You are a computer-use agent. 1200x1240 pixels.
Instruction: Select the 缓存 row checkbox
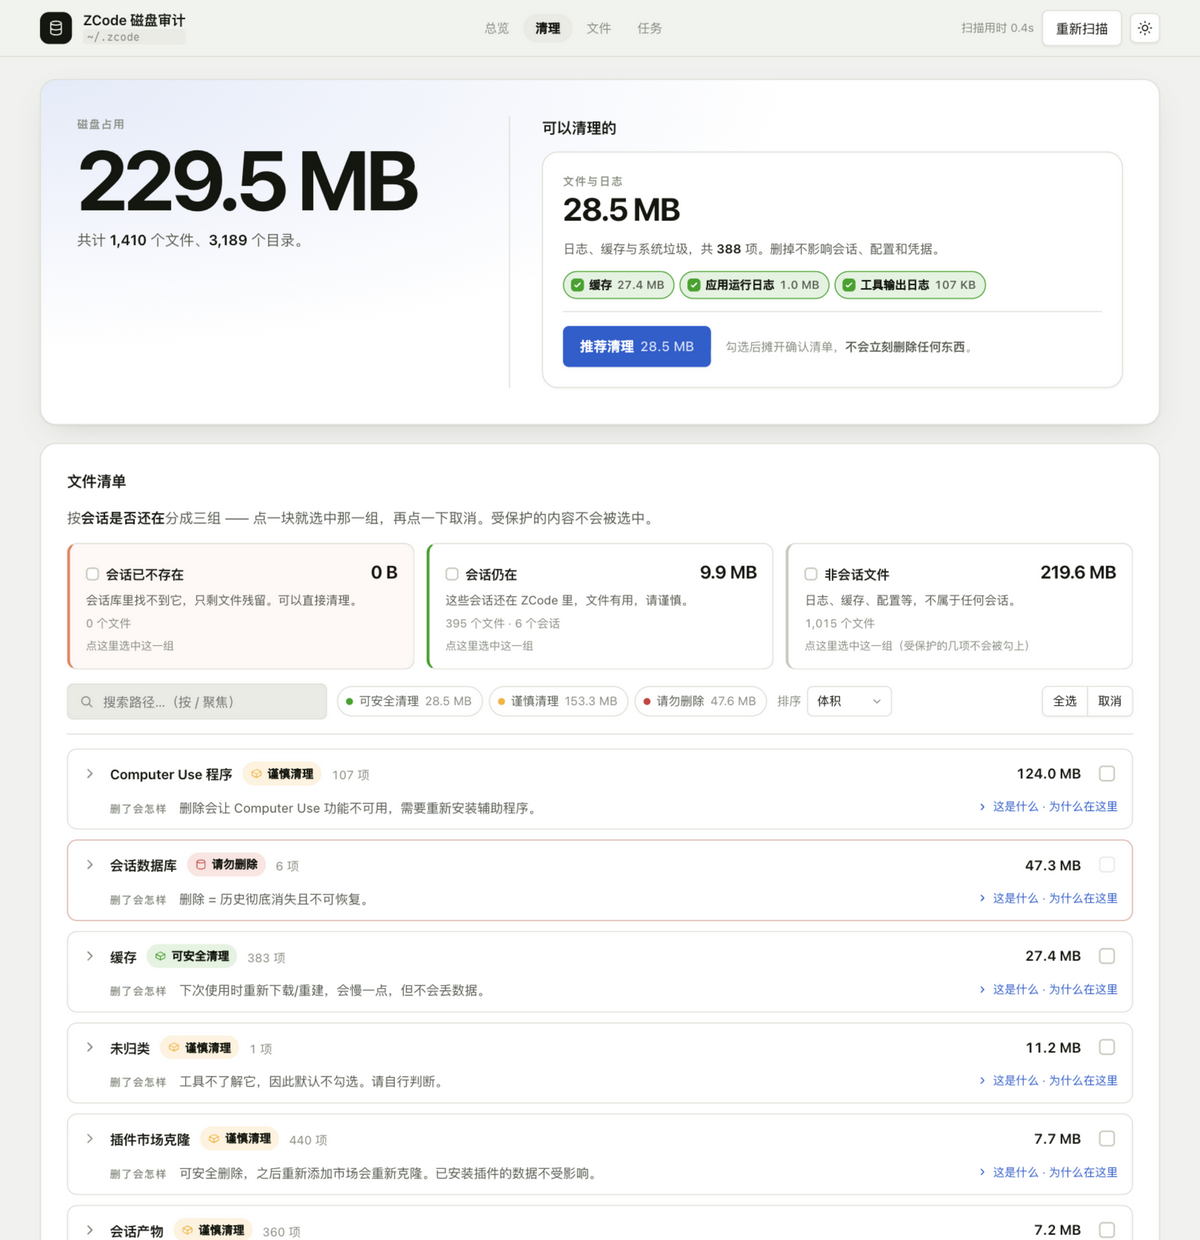point(1107,956)
